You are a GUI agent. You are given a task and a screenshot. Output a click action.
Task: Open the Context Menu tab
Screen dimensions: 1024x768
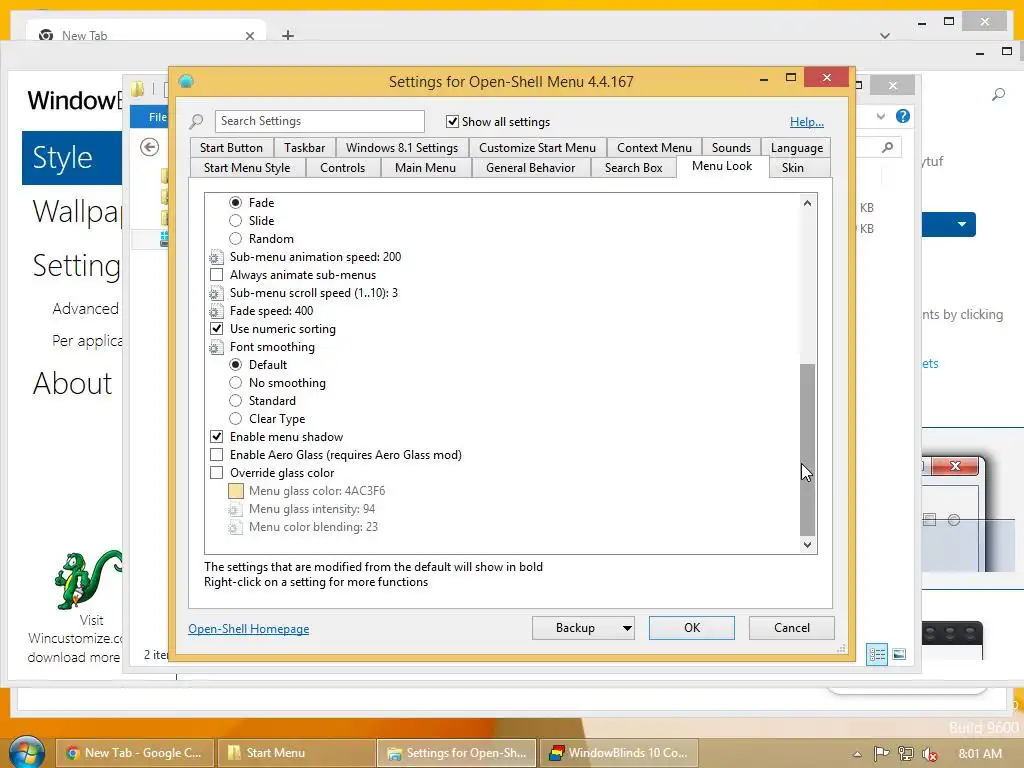pyautogui.click(x=654, y=148)
